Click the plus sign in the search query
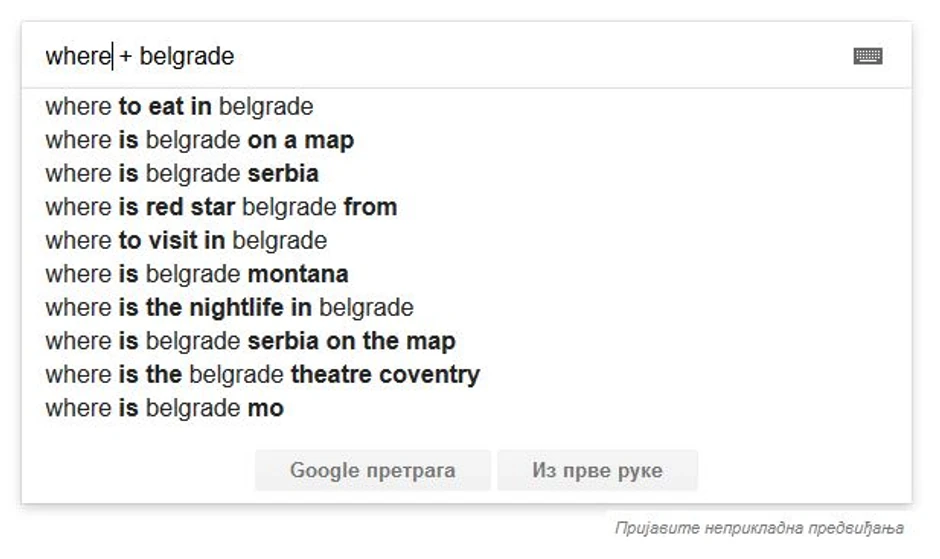This screenshot has width=940, height=559. (x=125, y=57)
